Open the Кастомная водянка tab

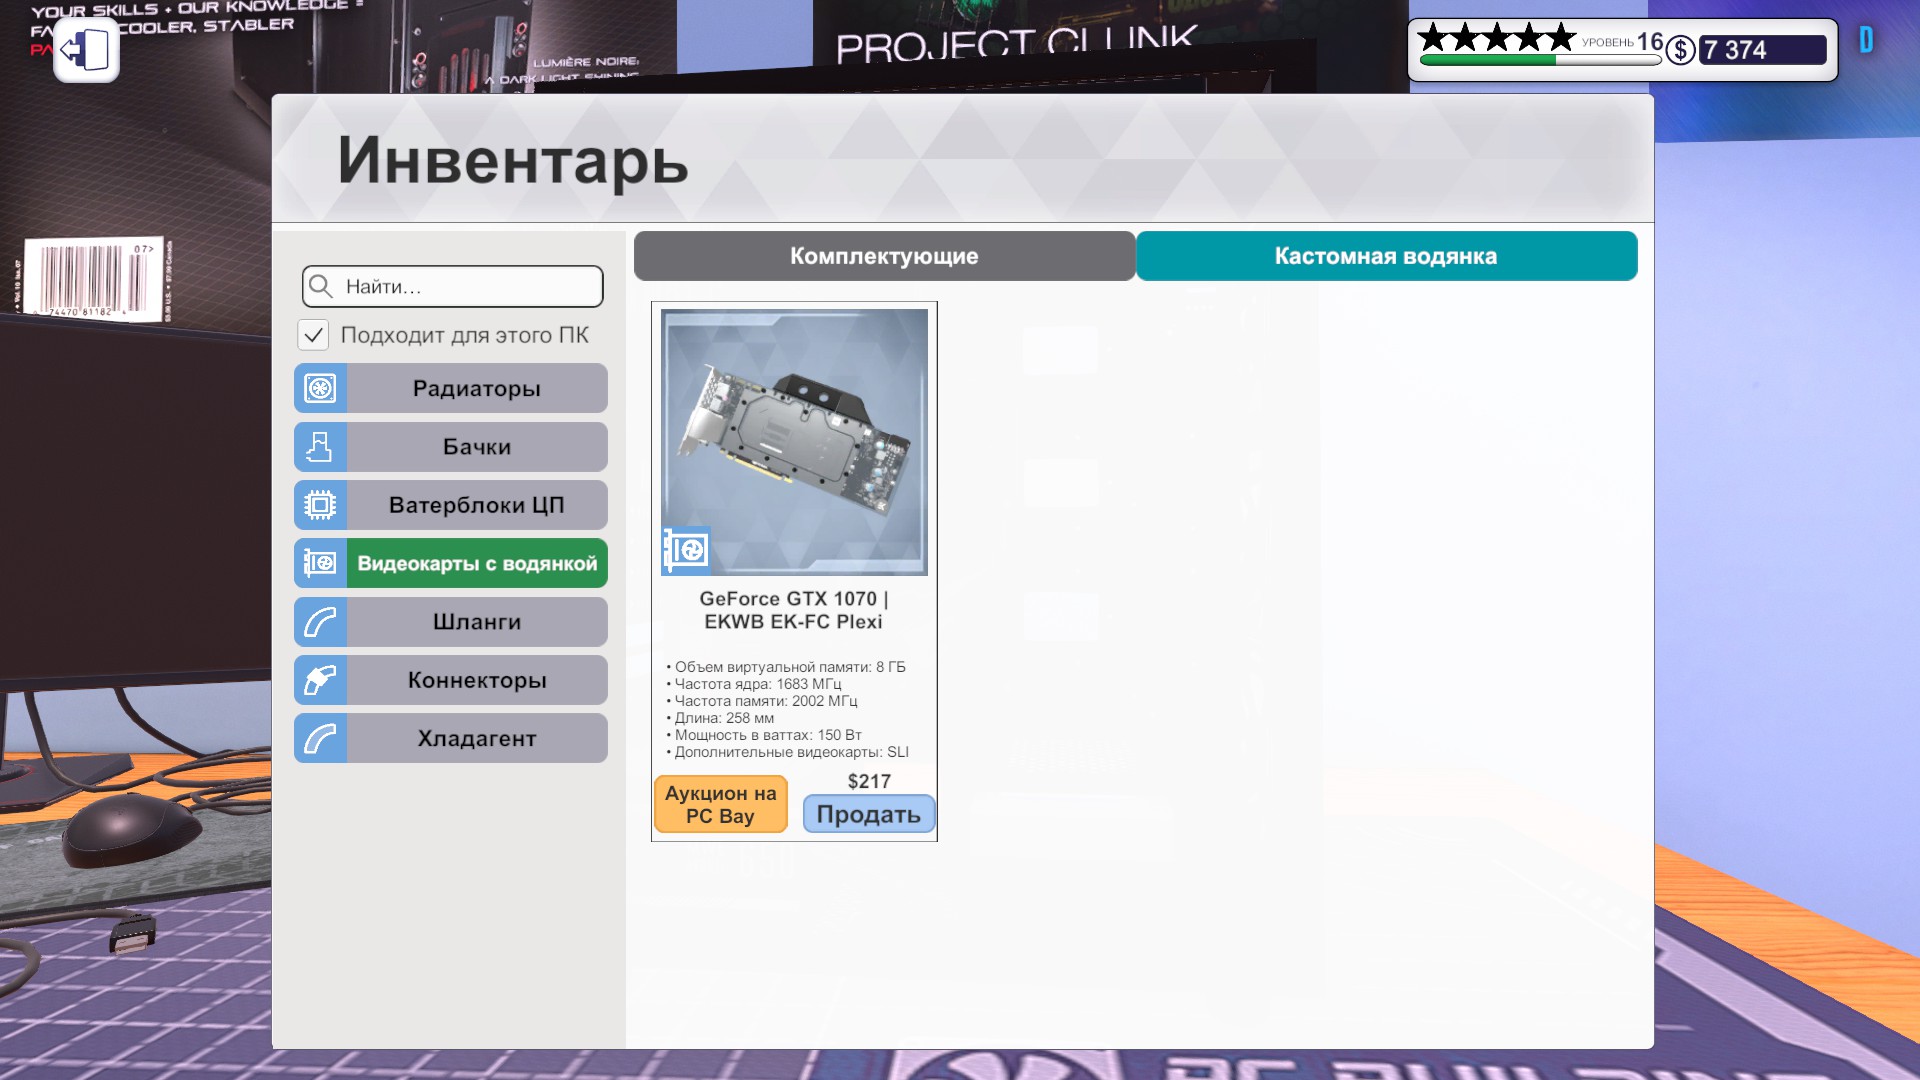click(x=1386, y=256)
